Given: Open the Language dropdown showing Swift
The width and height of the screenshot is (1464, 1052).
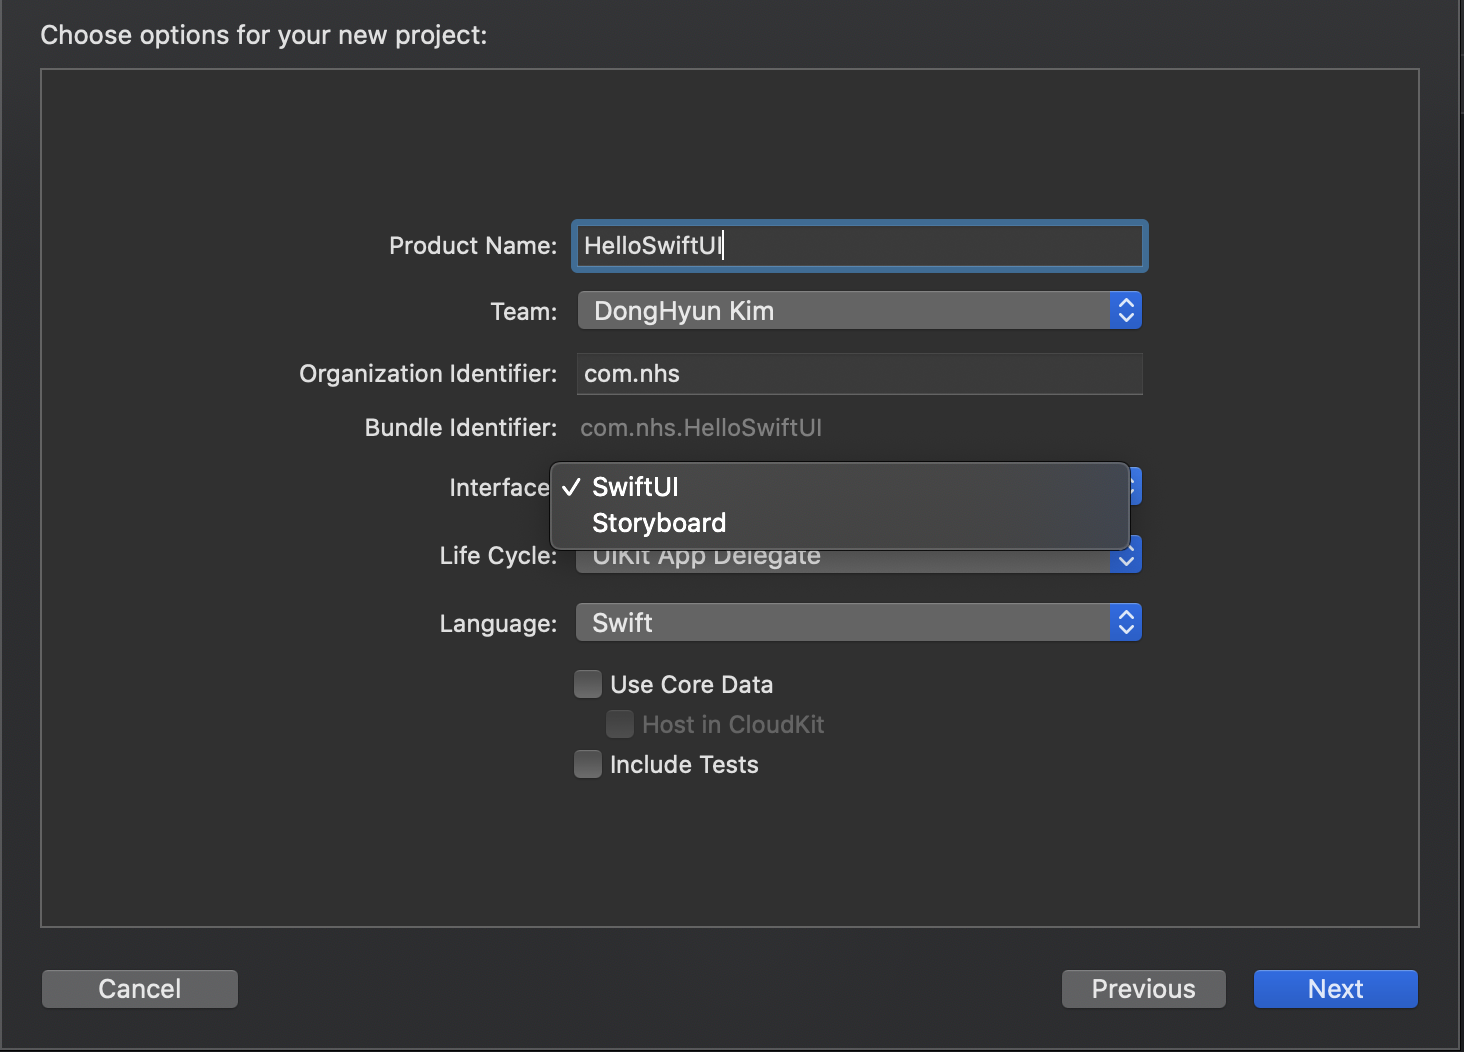Looking at the screenshot, I should (x=859, y=622).
